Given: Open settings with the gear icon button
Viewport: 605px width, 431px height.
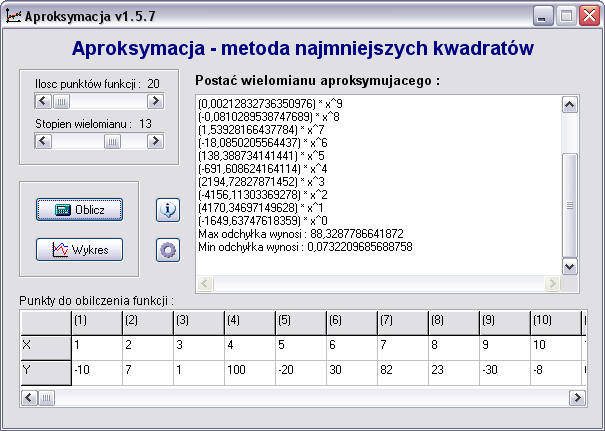Looking at the screenshot, I should [168, 250].
